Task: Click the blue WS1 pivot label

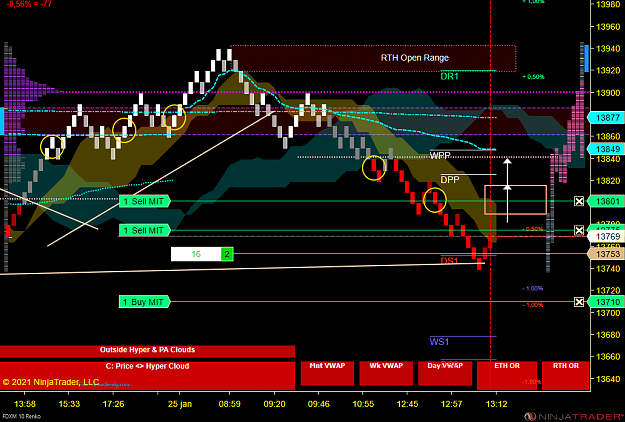Action: coord(439,342)
